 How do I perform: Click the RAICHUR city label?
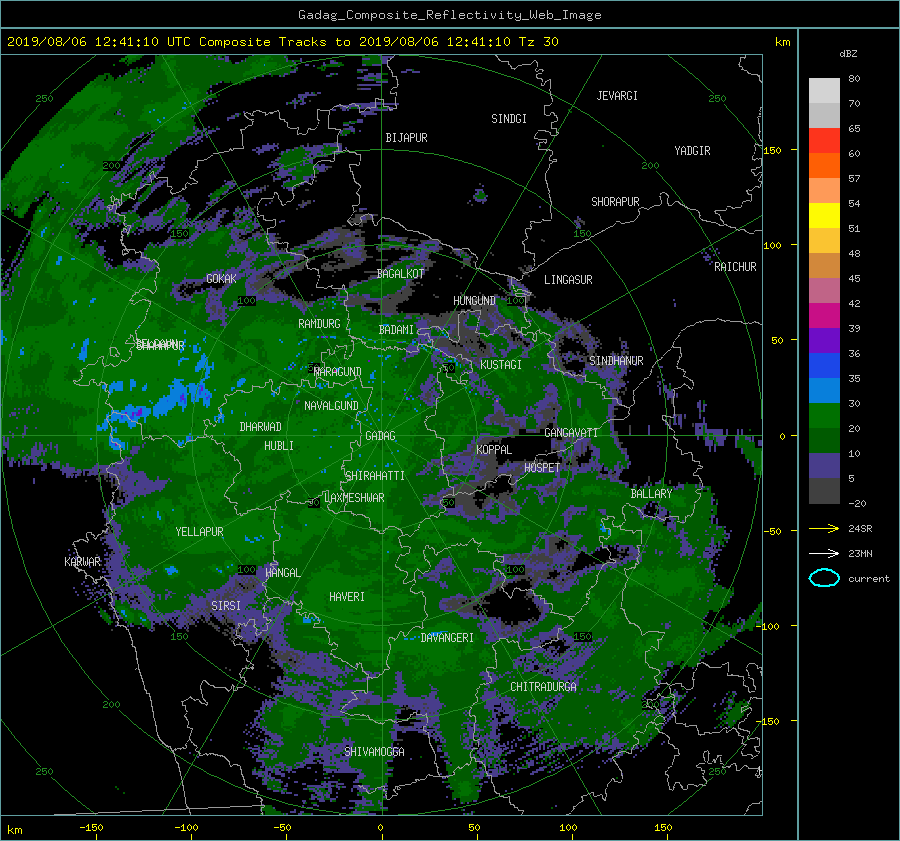735,267
